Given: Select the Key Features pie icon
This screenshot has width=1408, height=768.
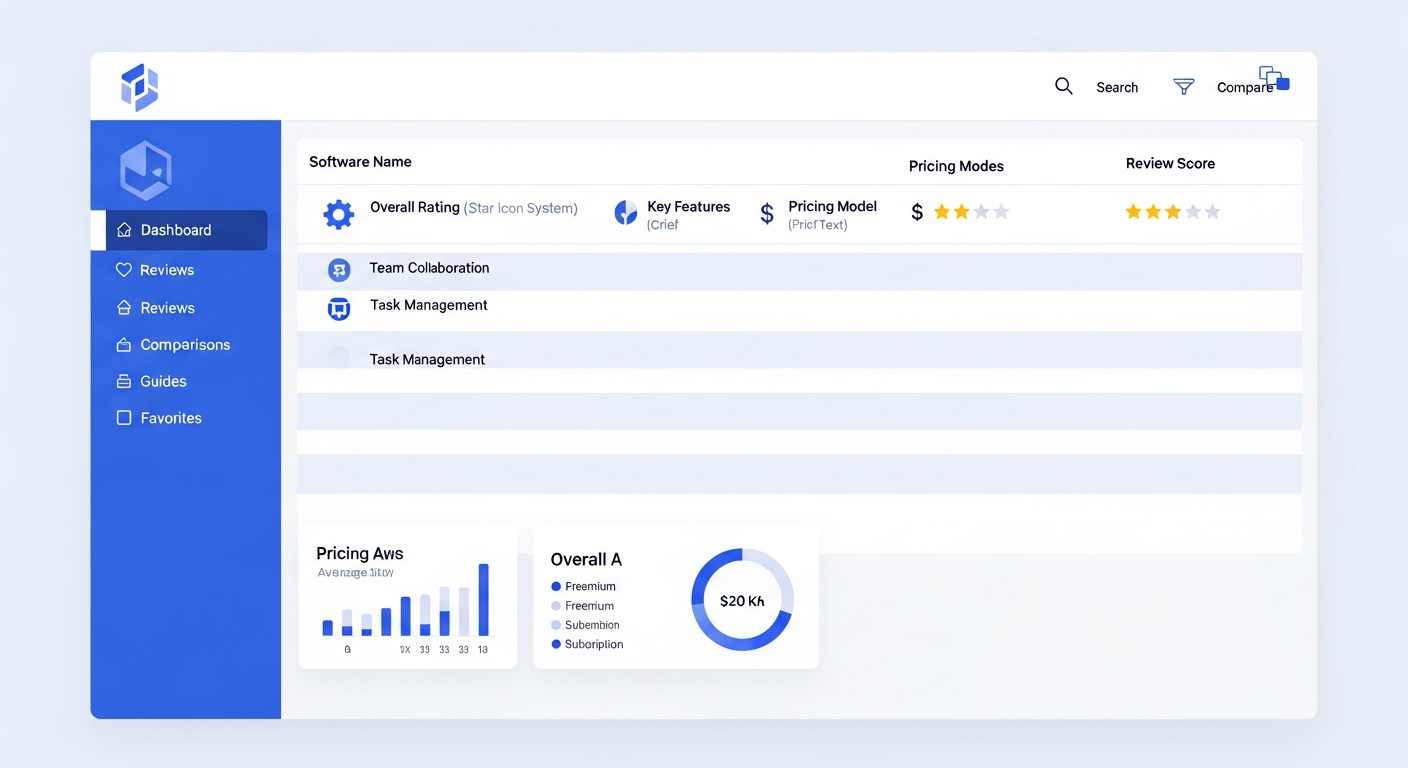Looking at the screenshot, I should pos(625,213).
